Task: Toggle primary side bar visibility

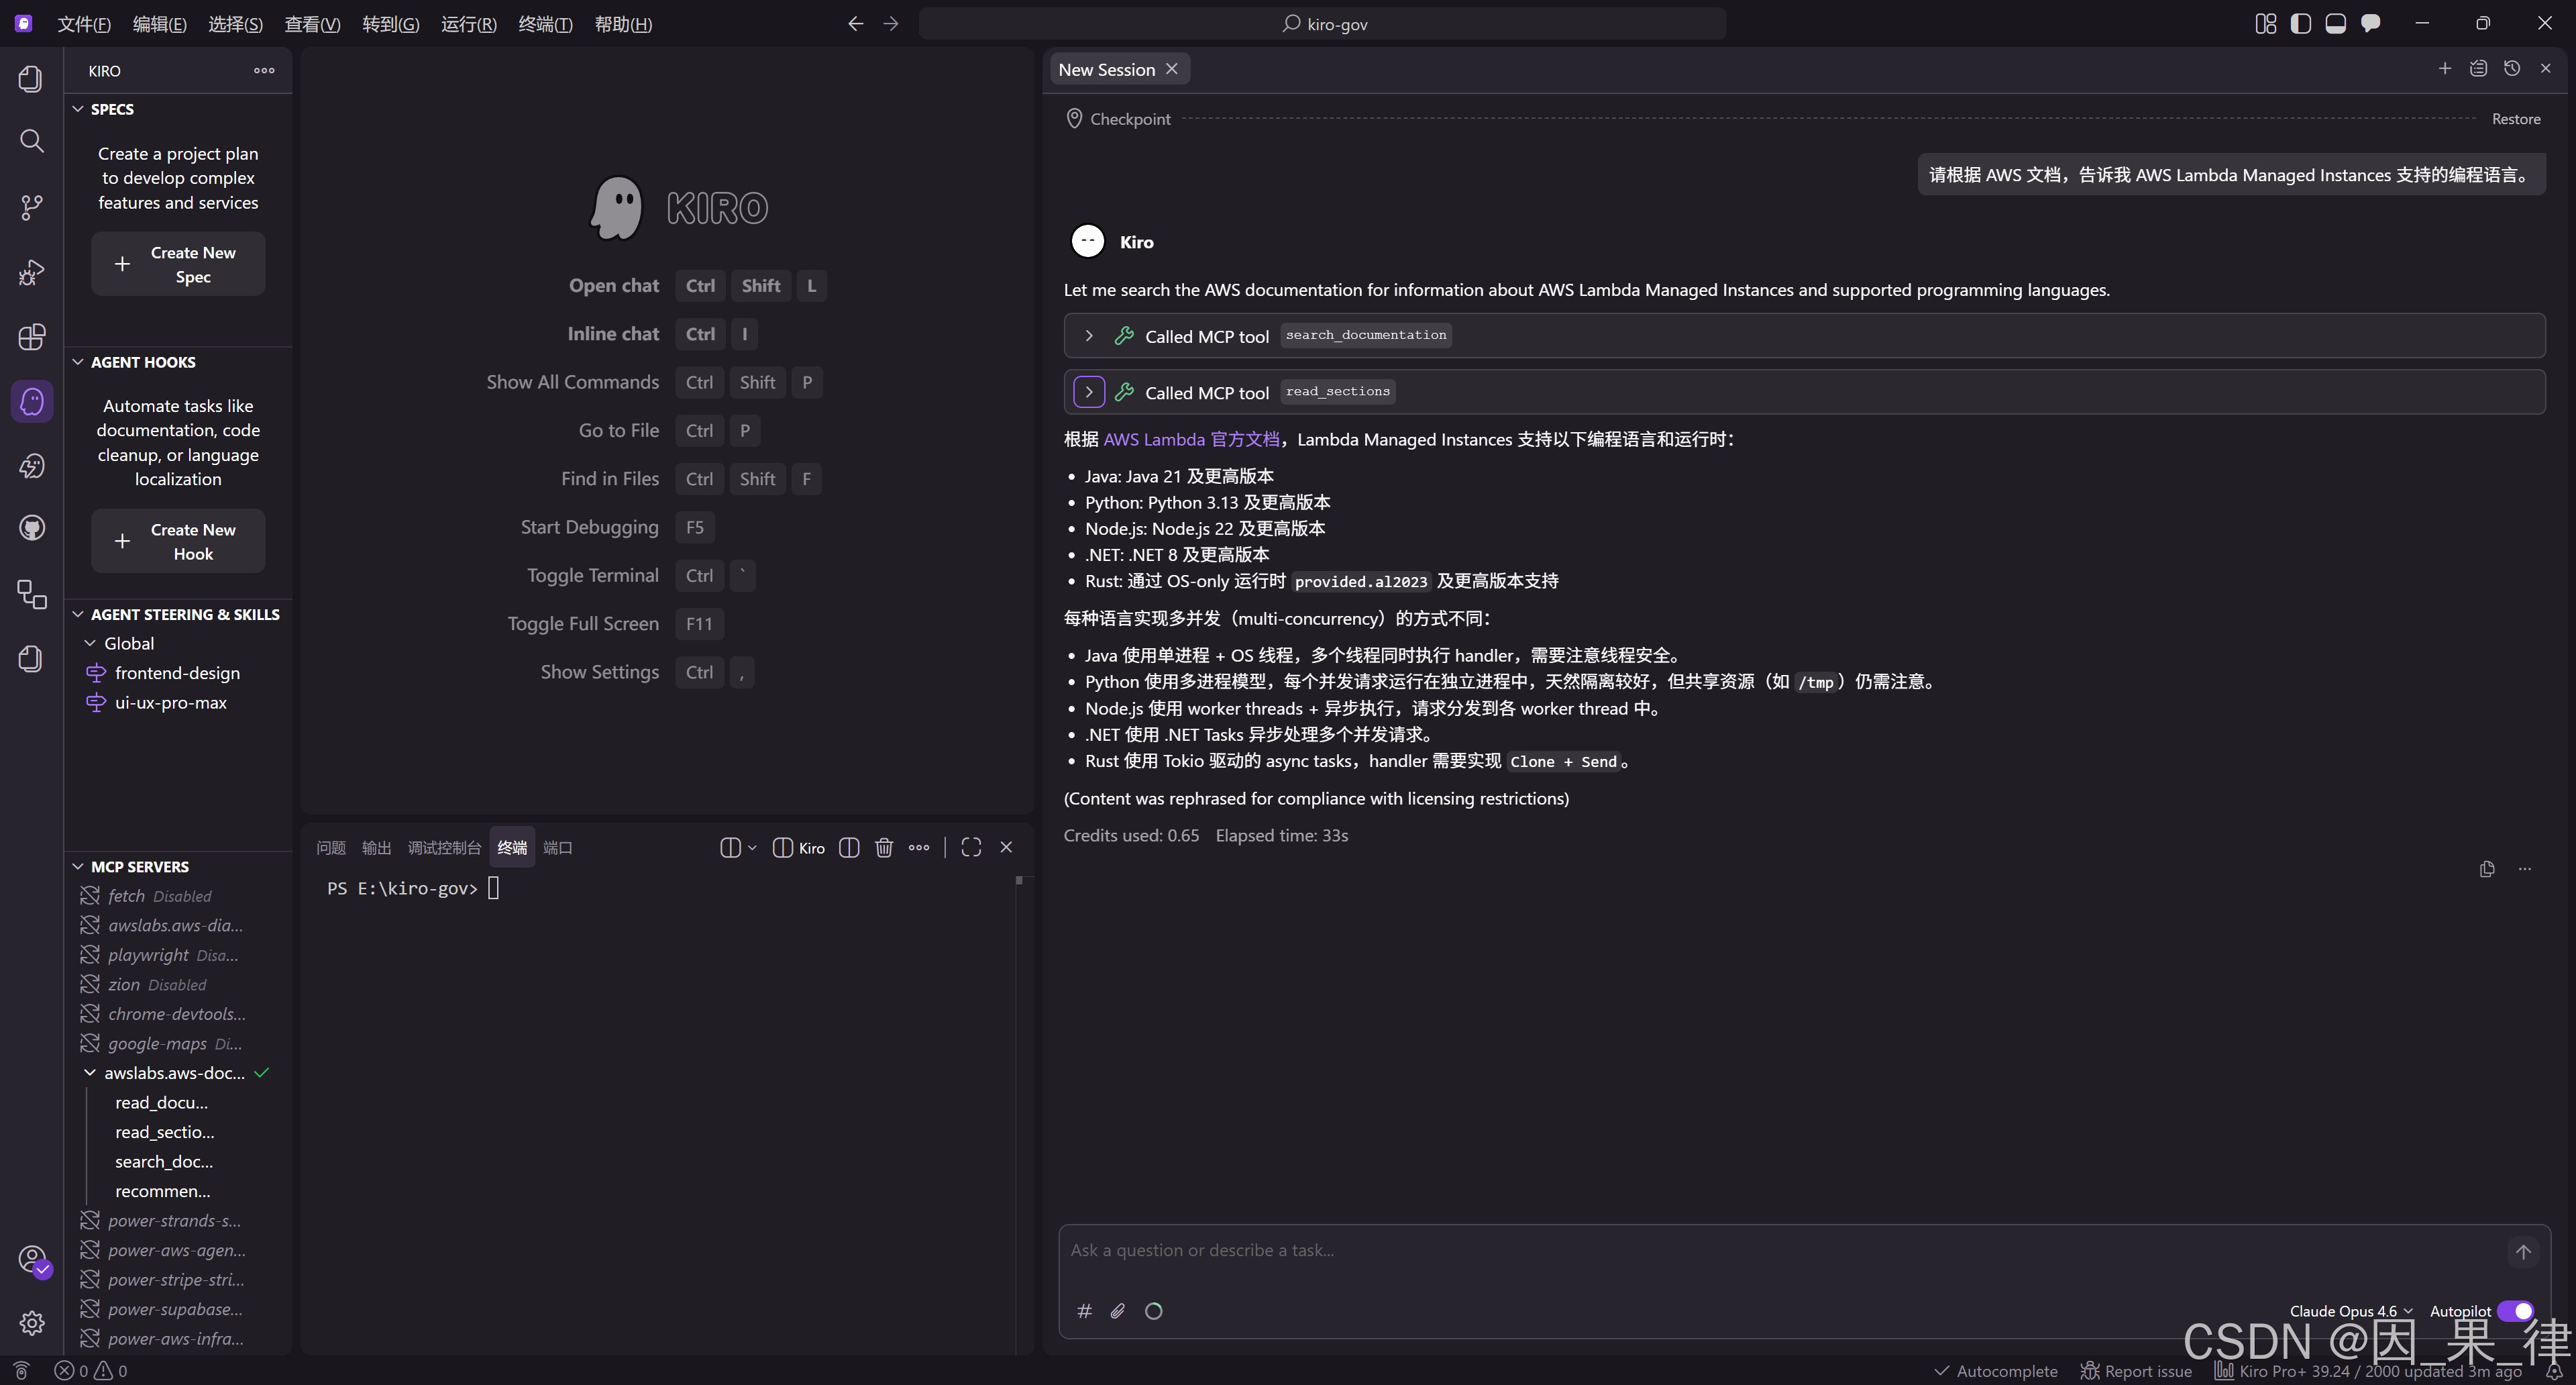Action: coord(2301,23)
